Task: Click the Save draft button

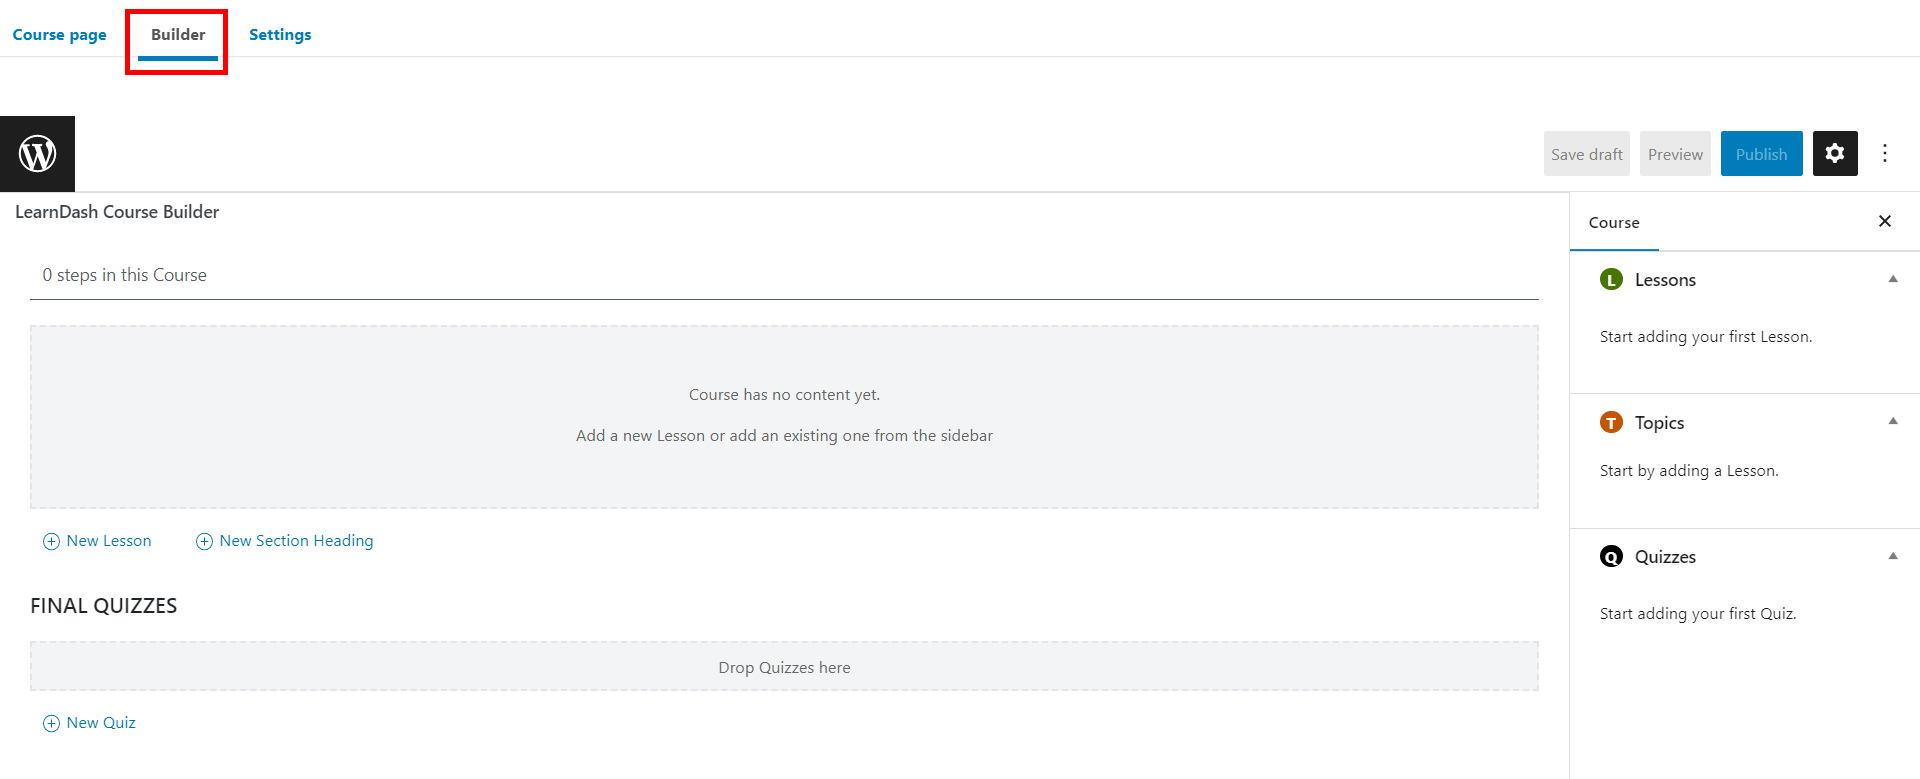Action: (x=1587, y=154)
